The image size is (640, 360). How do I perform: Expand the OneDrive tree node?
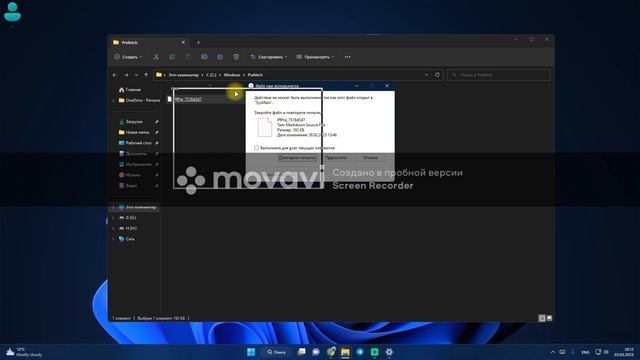[113, 100]
